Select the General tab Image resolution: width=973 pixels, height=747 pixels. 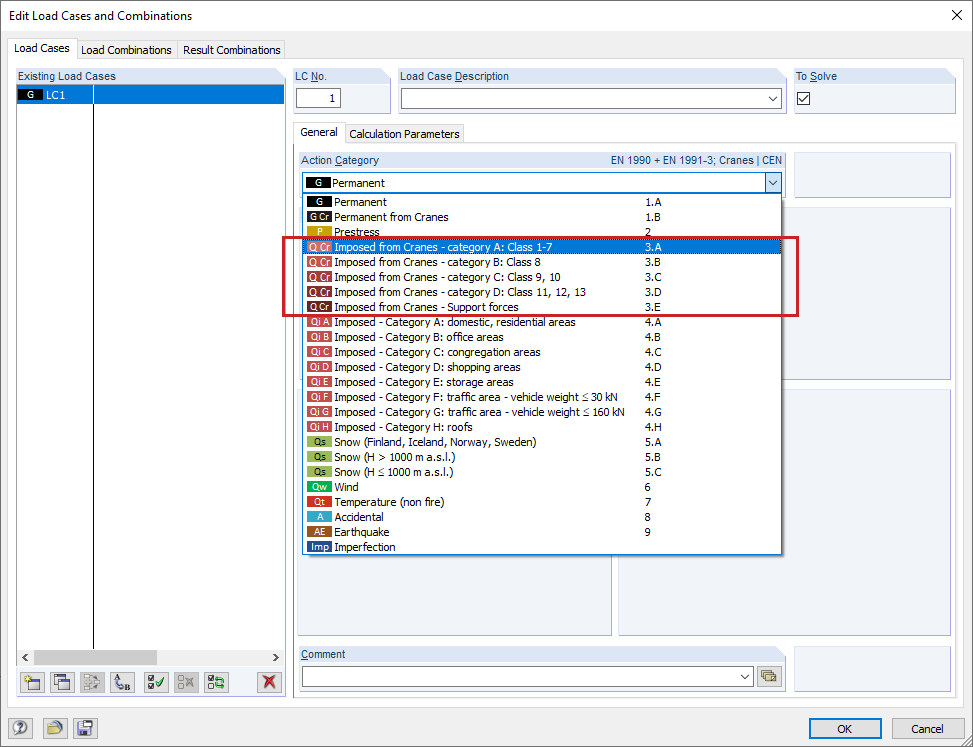click(x=319, y=132)
